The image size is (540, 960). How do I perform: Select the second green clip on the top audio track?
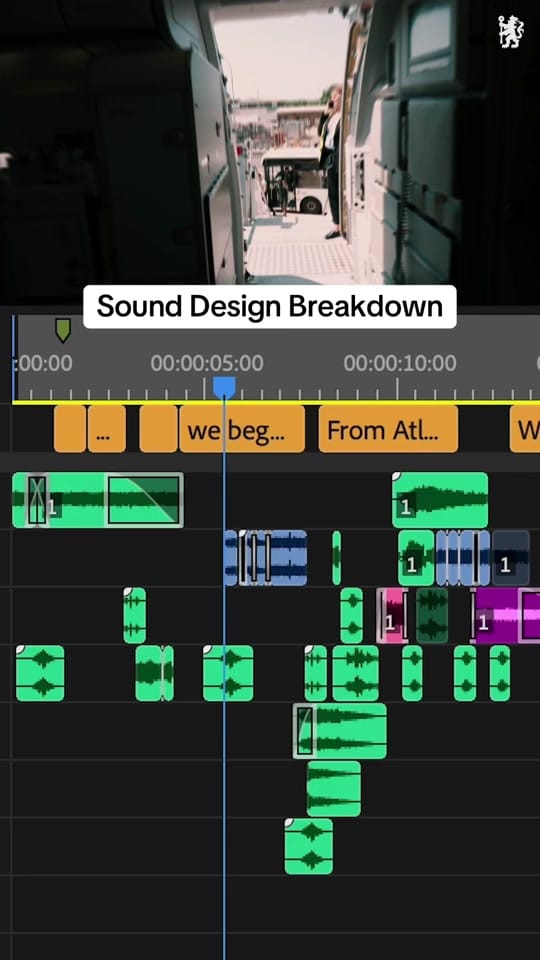pyautogui.click(x=440, y=500)
